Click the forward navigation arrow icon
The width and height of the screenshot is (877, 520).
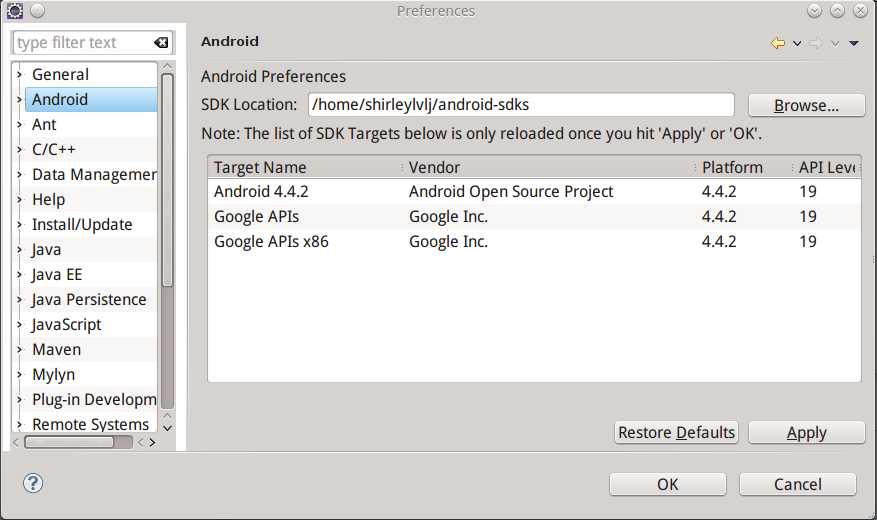click(x=816, y=43)
